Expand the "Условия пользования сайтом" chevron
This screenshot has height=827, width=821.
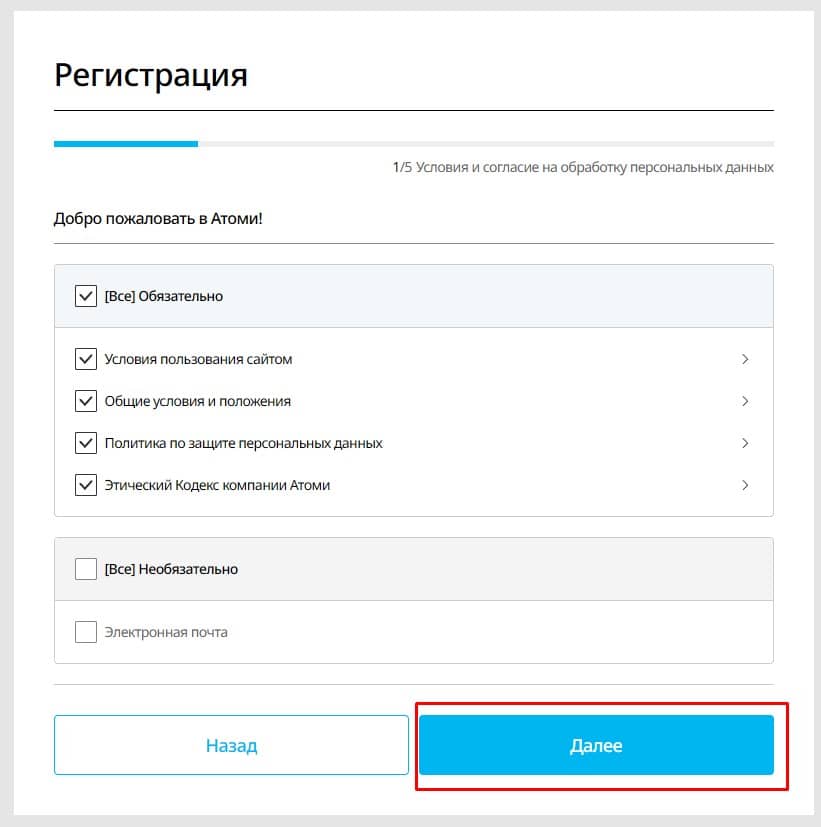(x=745, y=358)
